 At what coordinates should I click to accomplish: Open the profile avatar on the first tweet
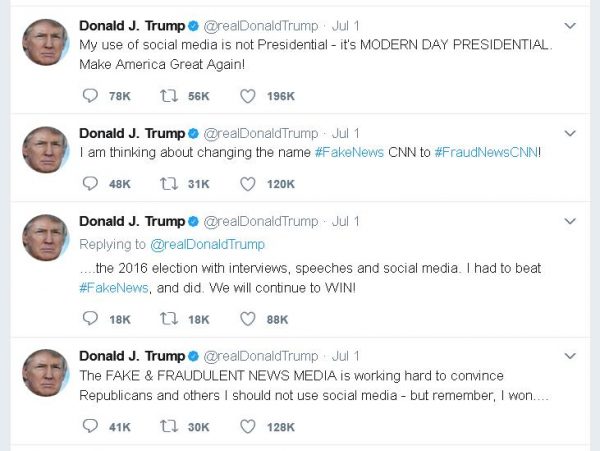coord(45,42)
